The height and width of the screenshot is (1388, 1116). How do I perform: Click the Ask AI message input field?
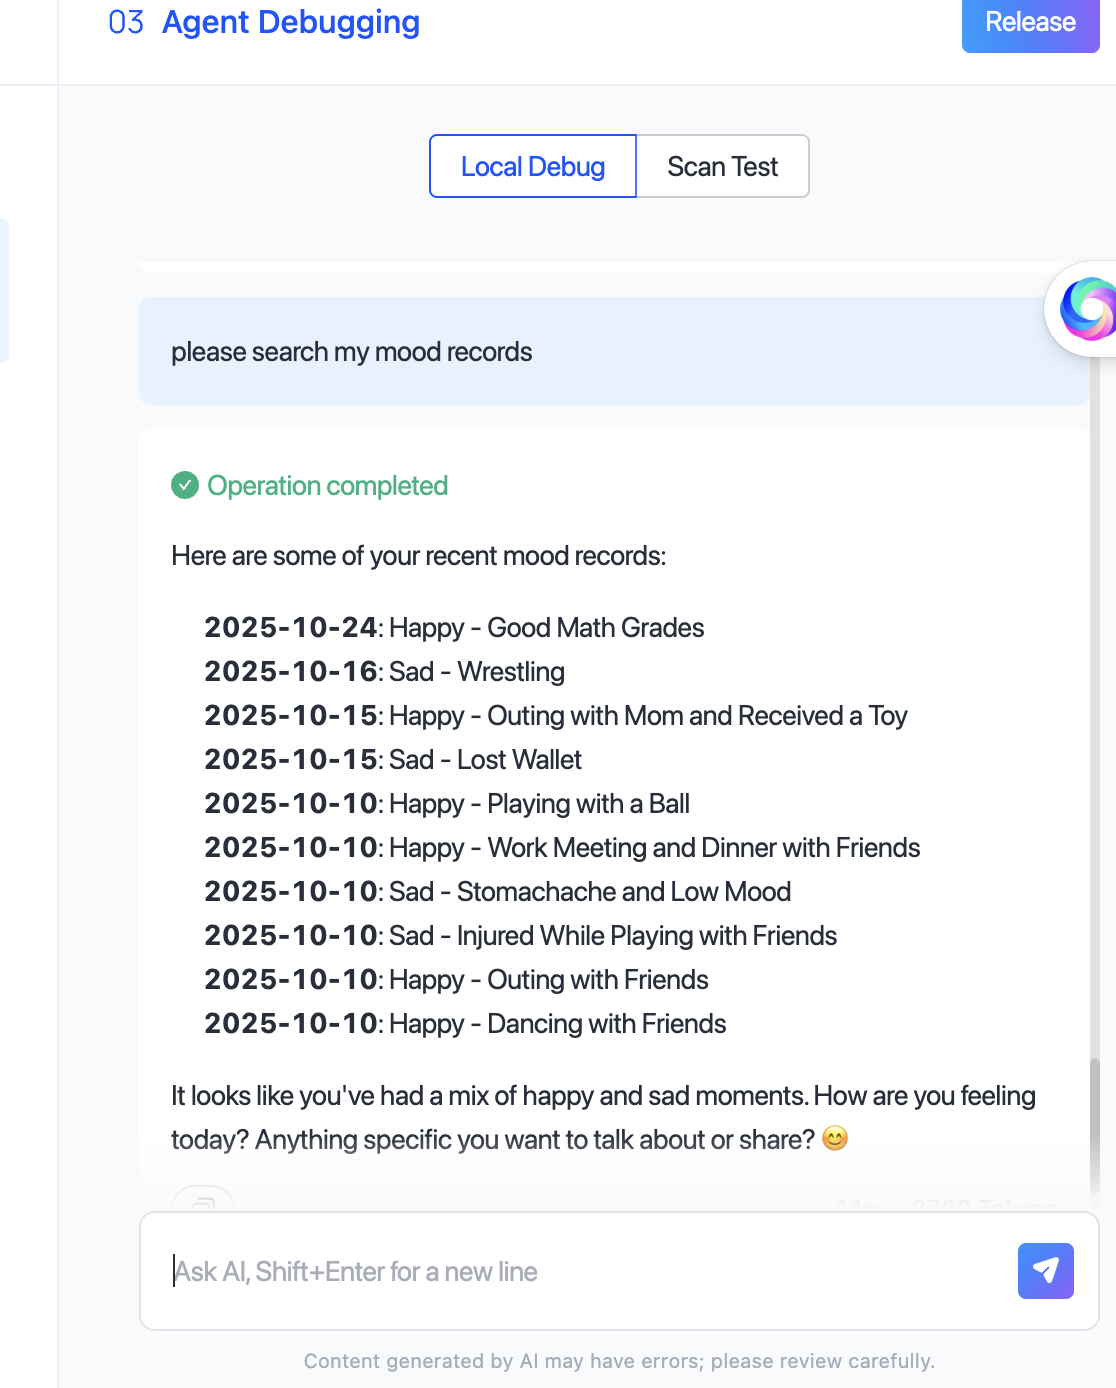click(580, 1272)
